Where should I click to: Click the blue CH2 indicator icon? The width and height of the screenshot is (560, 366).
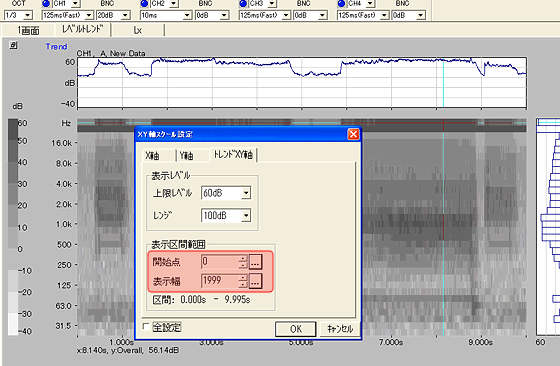(144, 4)
